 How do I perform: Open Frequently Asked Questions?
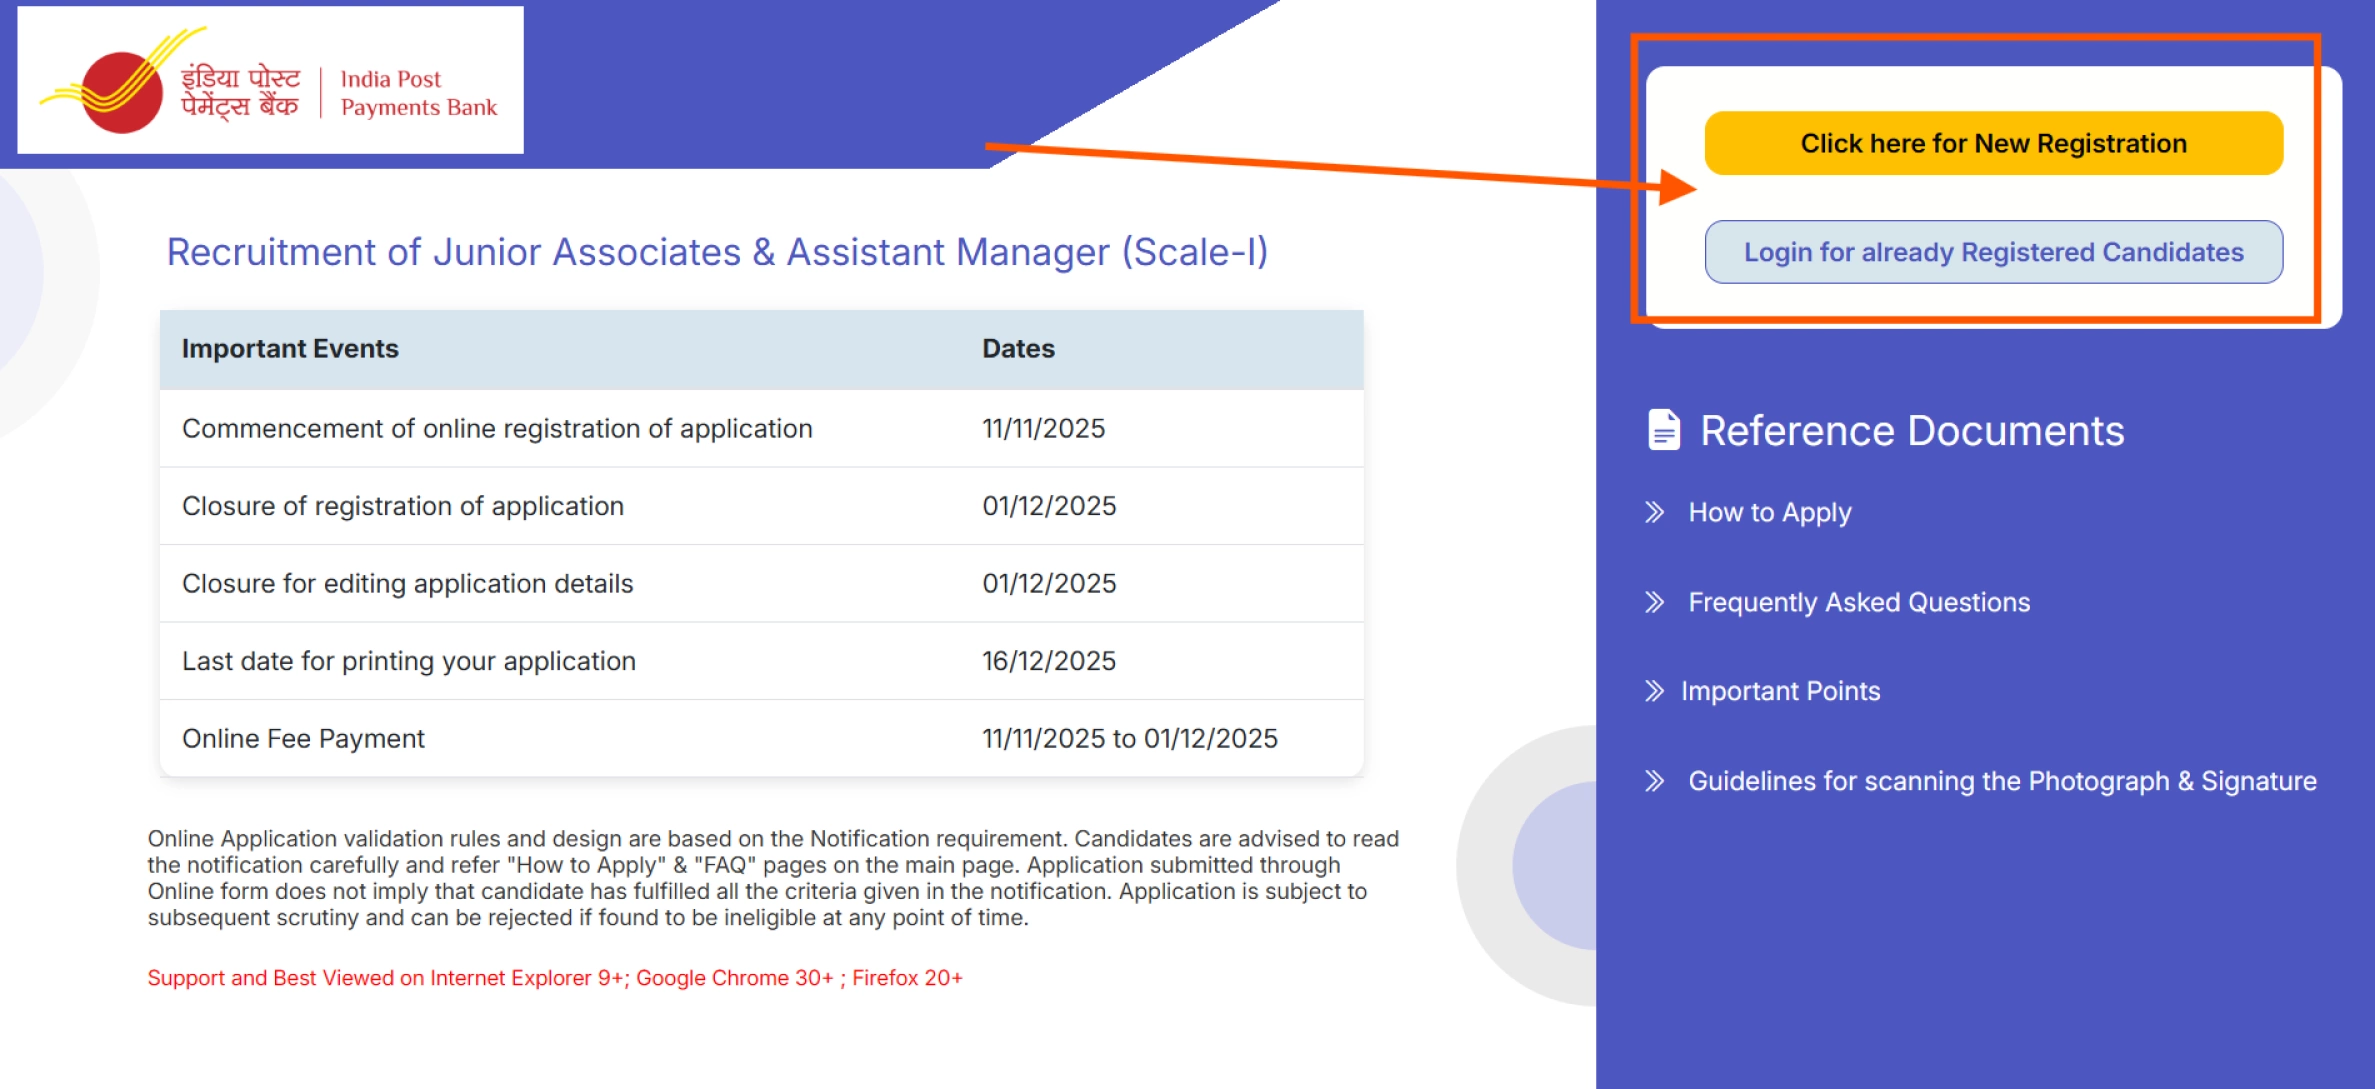tap(1858, 603)
